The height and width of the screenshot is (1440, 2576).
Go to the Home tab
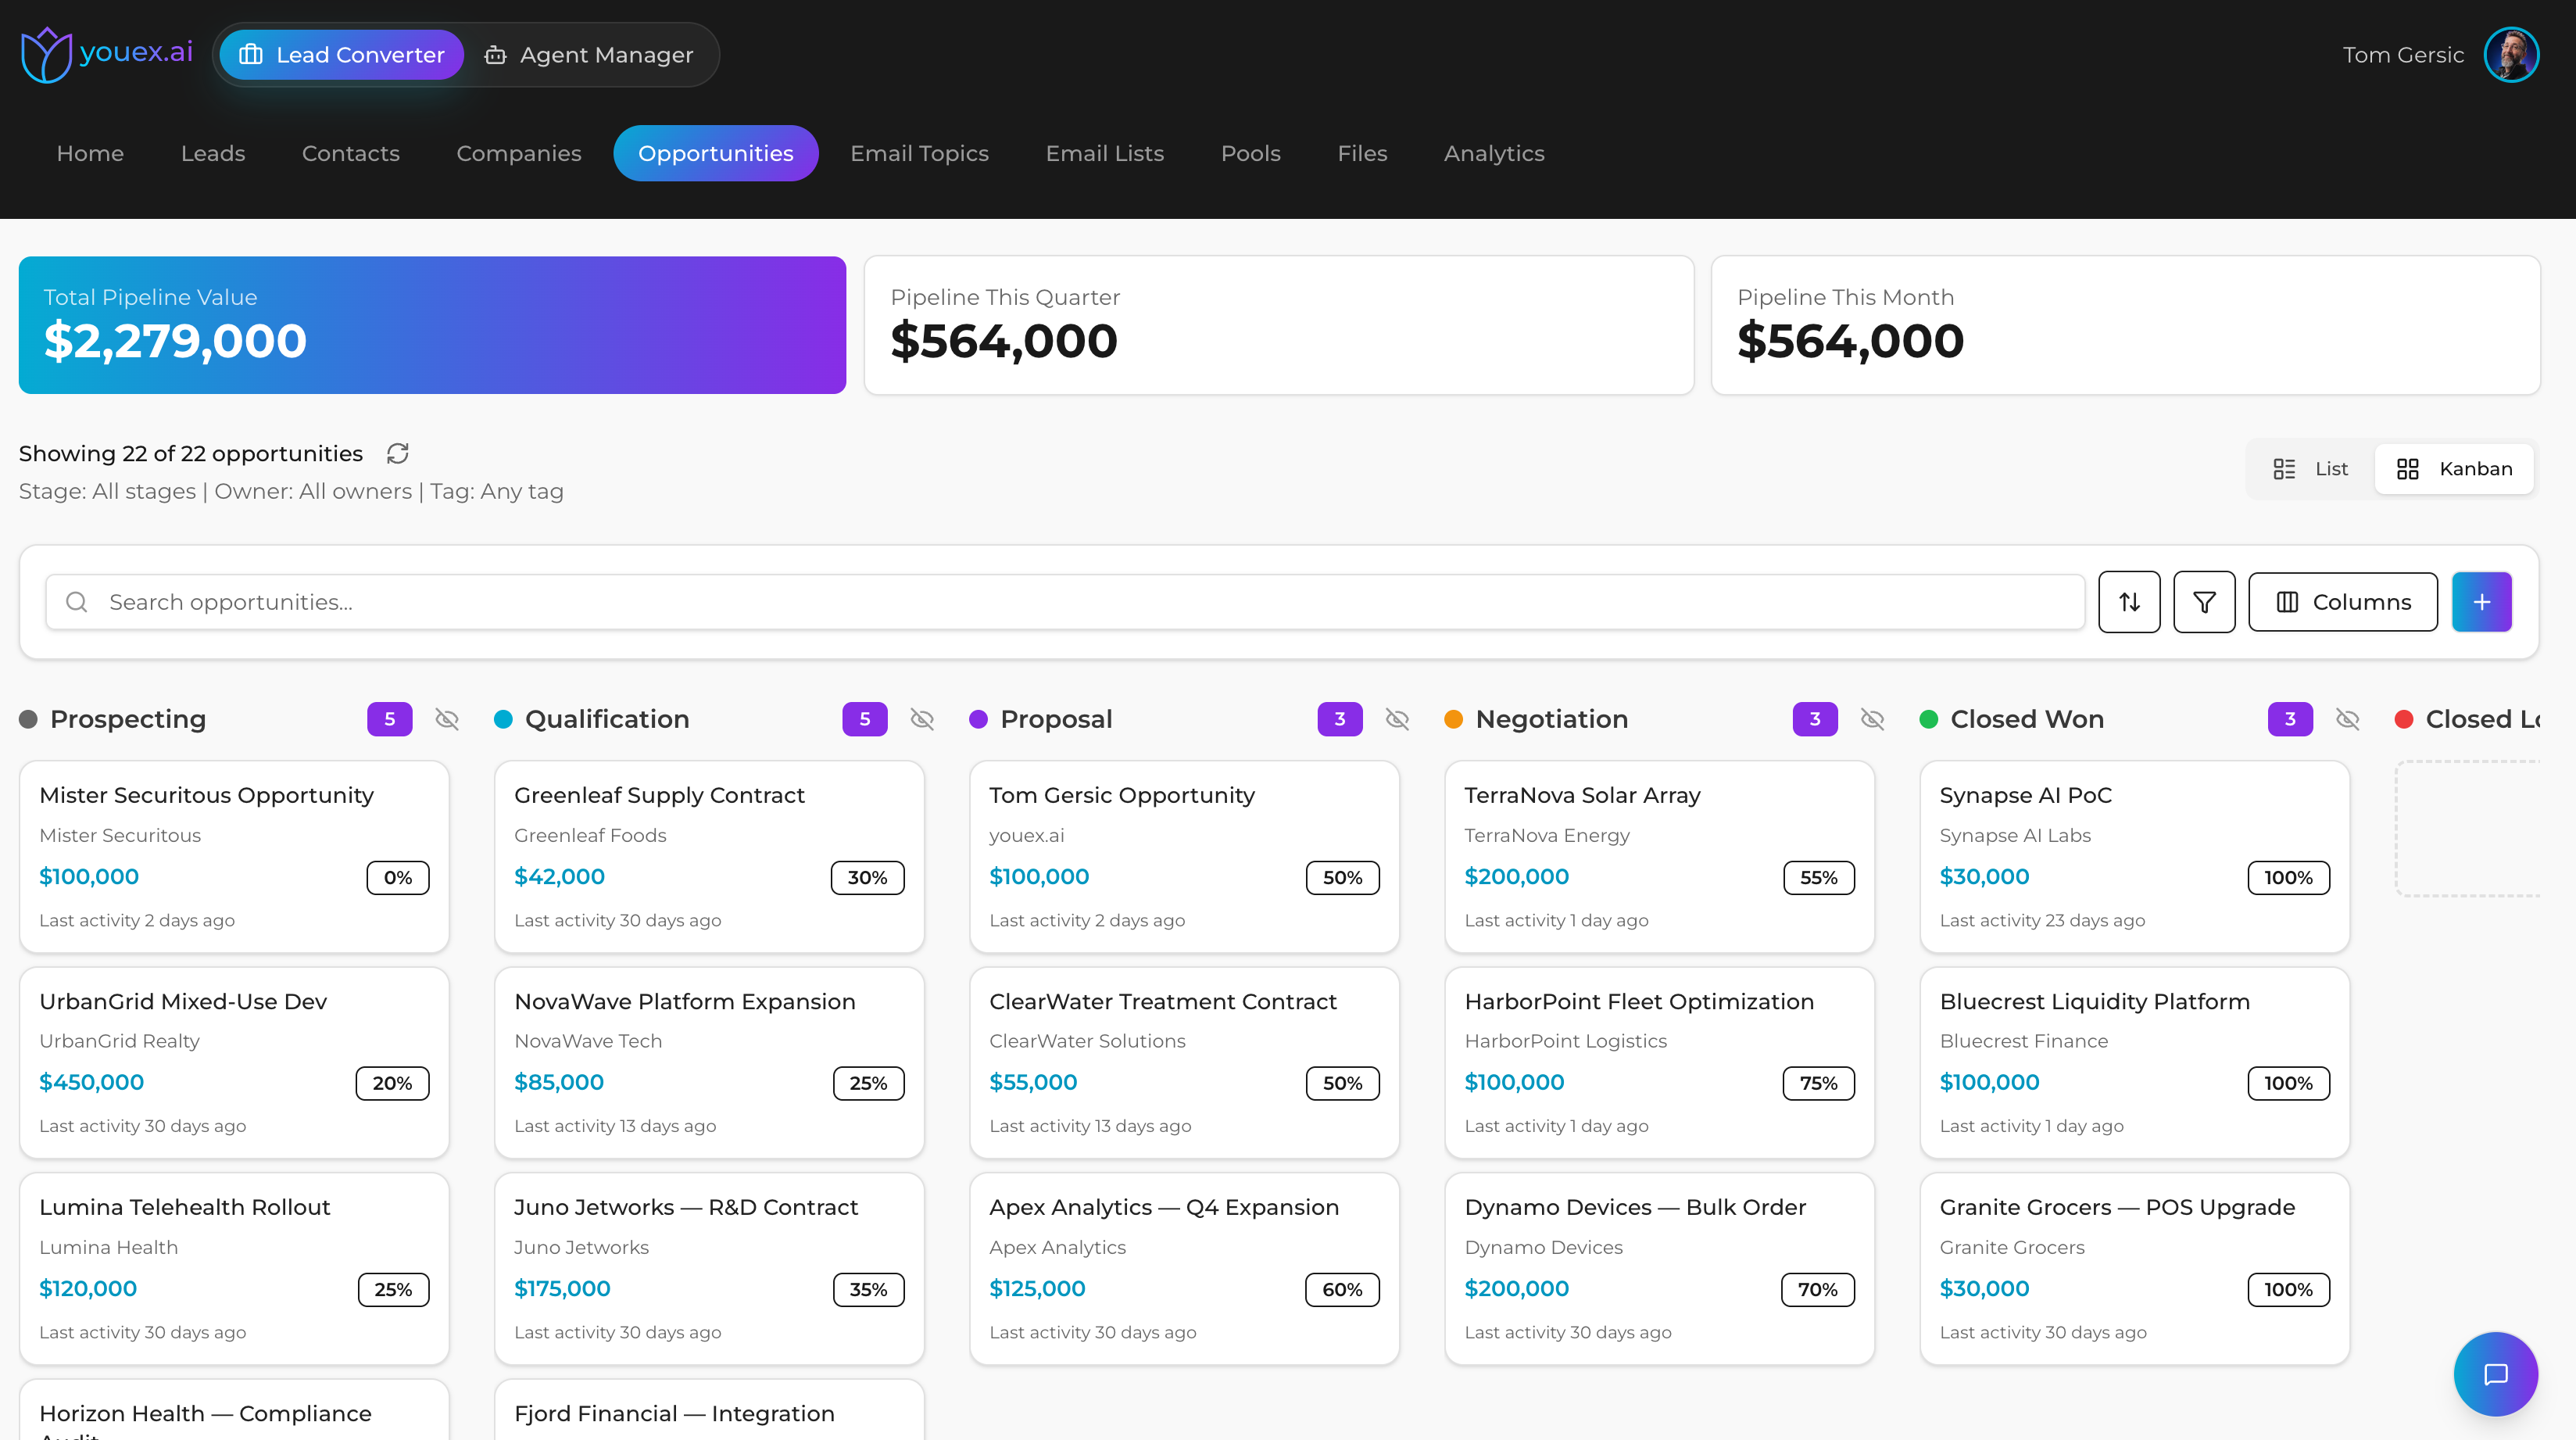[x=90, y=153]
